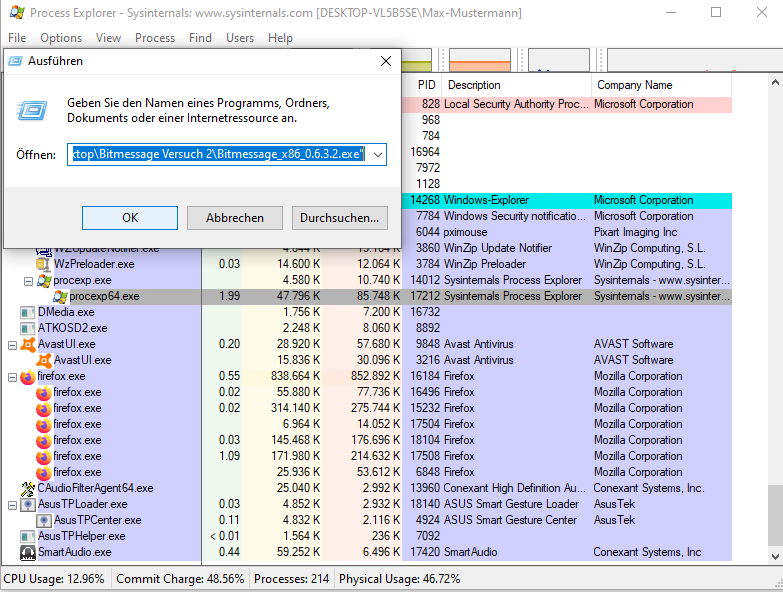Sort by the Company Name column header
Image resolution: width=783 pixels, height=592 pixels.
click(661, 85)
